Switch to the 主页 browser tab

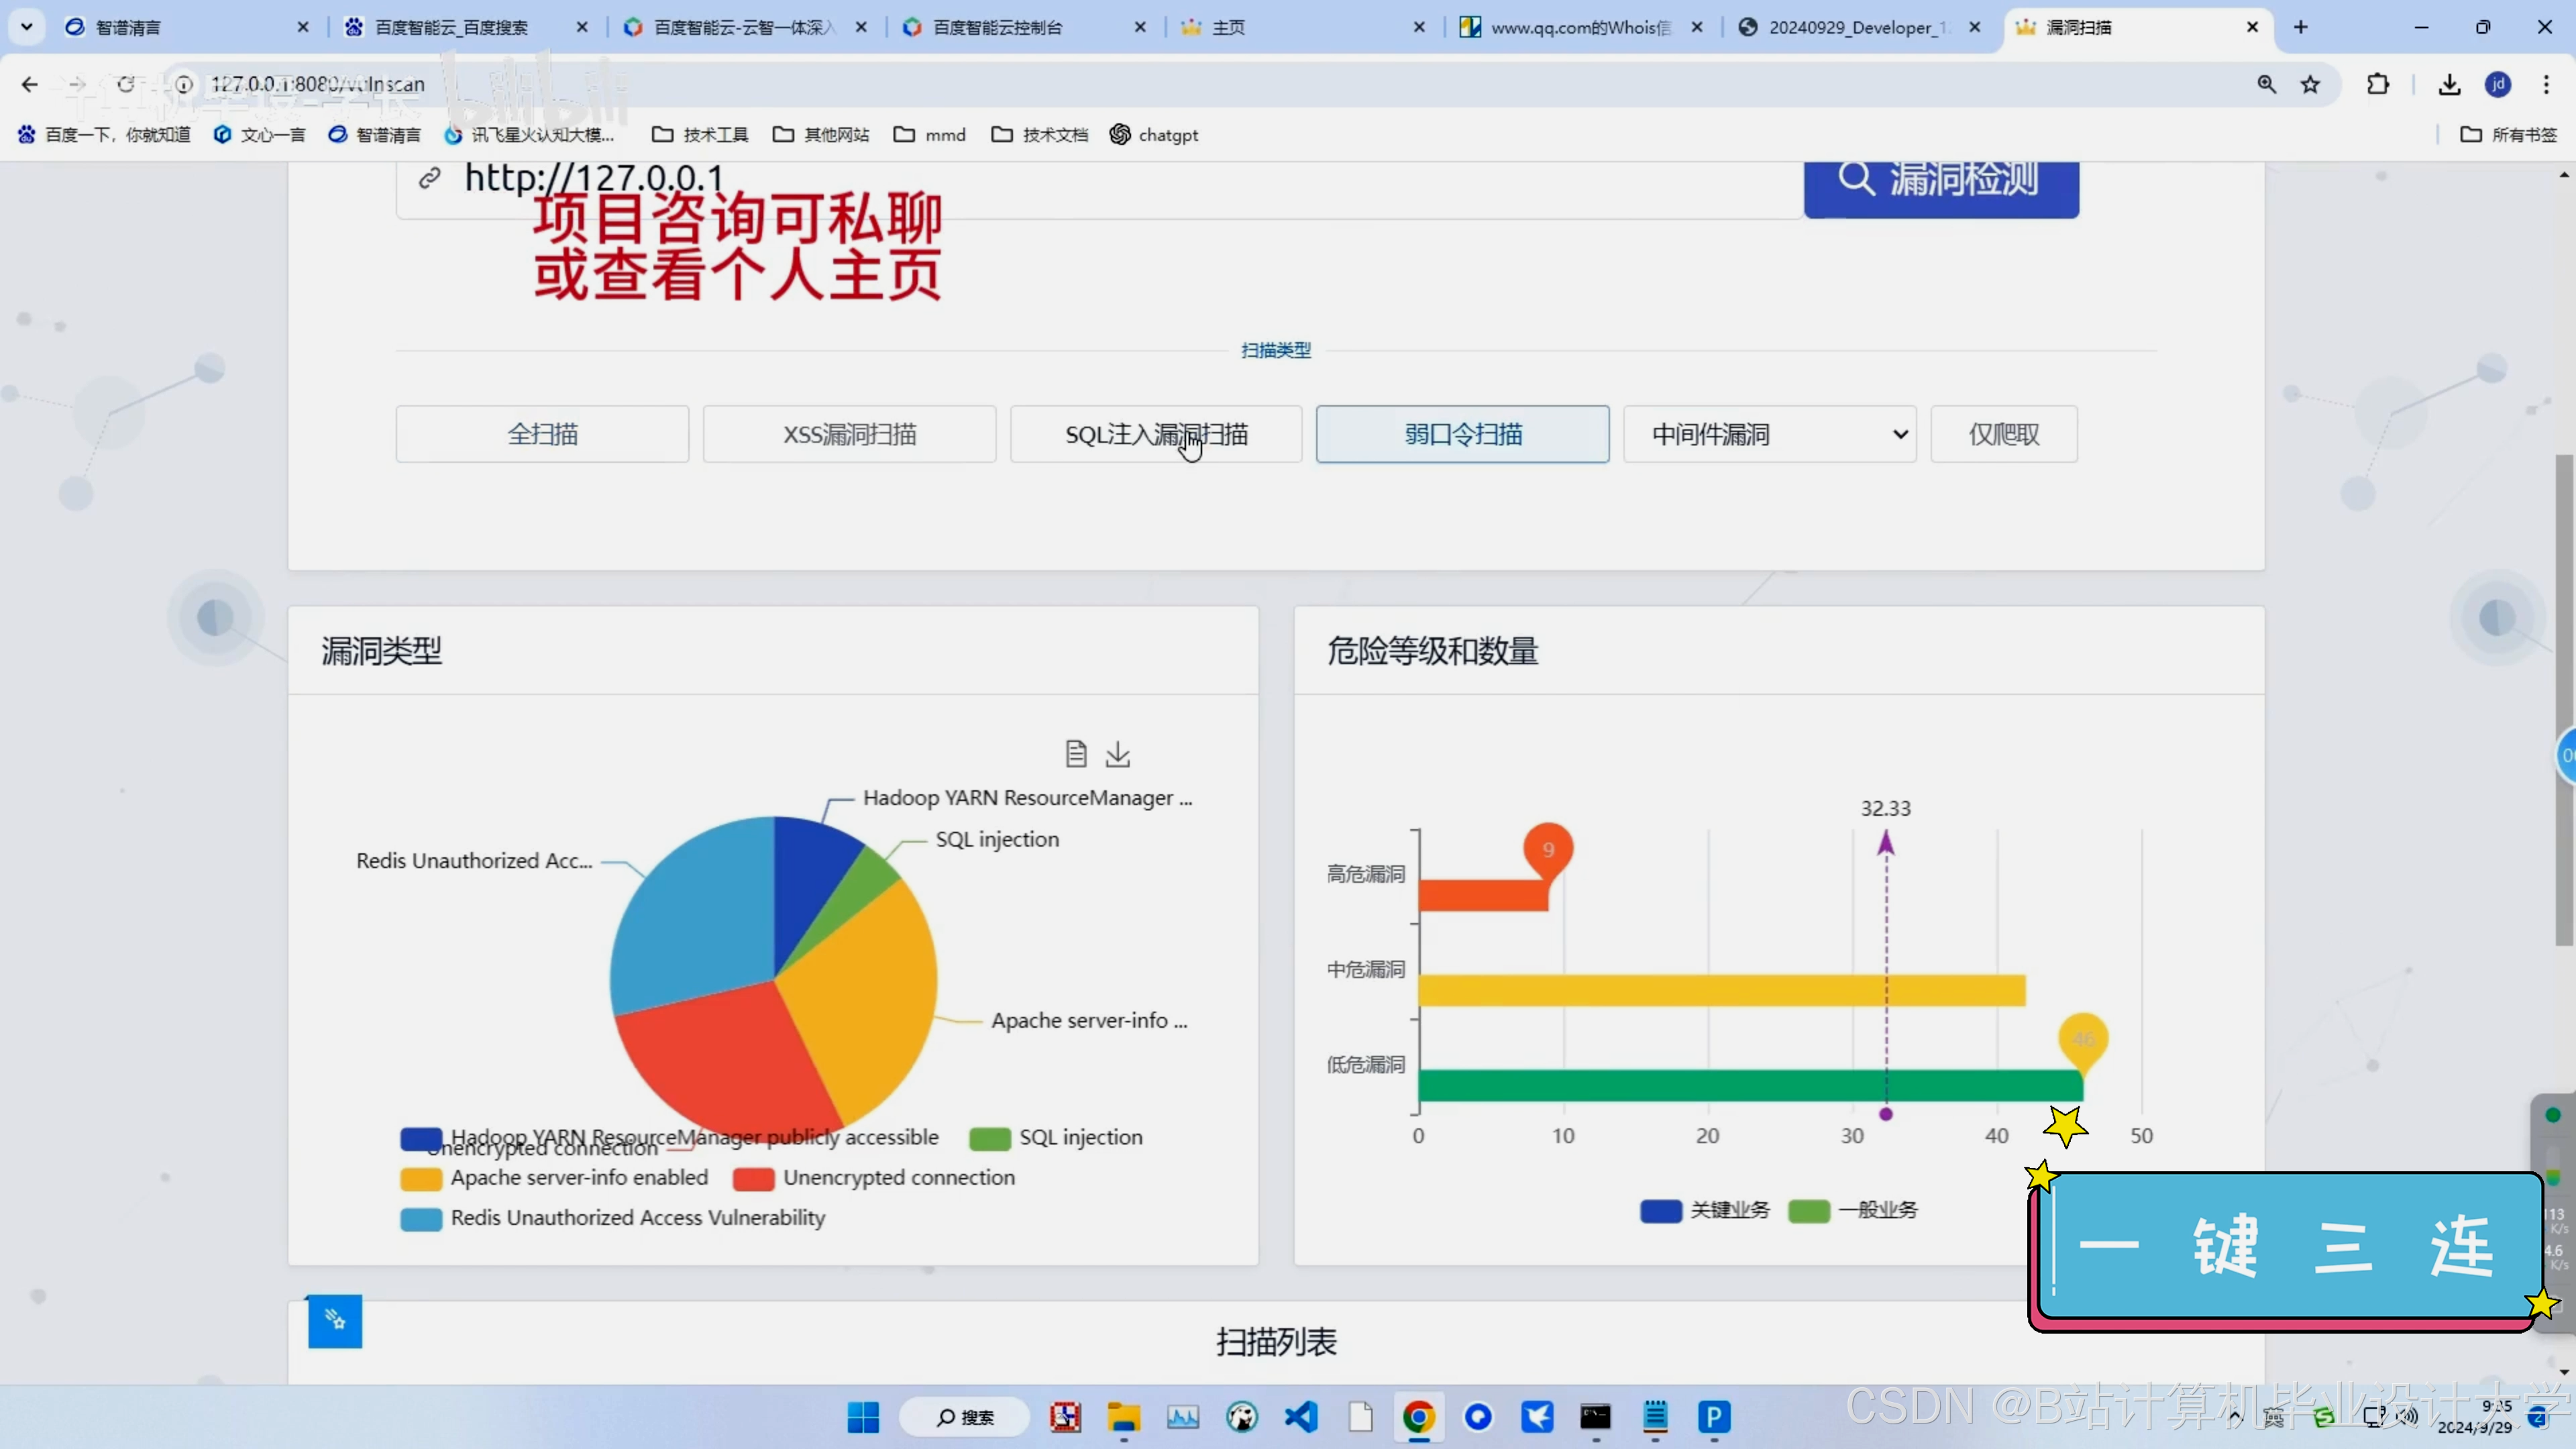(x=1227, y=28)
